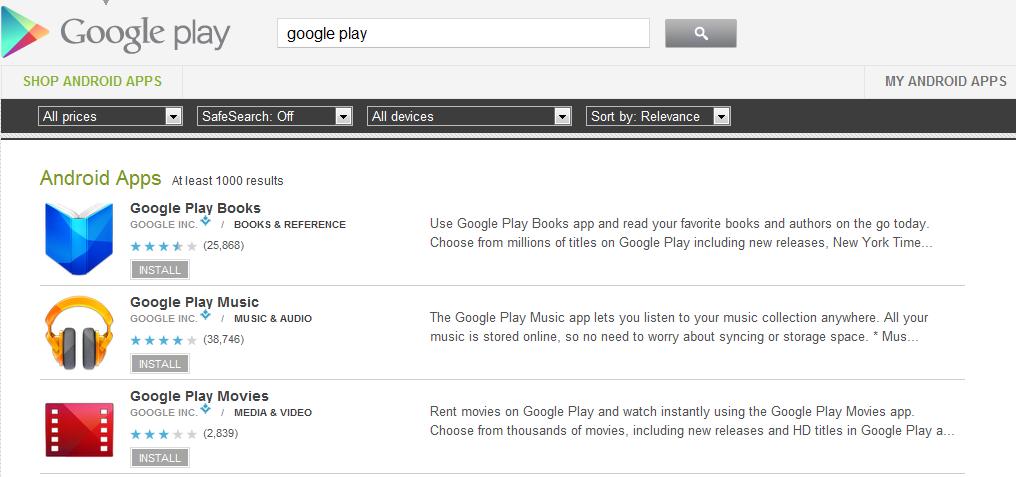The image size is (1016, 477).
Task: Install Google Play Music
Action: point(160,364)
